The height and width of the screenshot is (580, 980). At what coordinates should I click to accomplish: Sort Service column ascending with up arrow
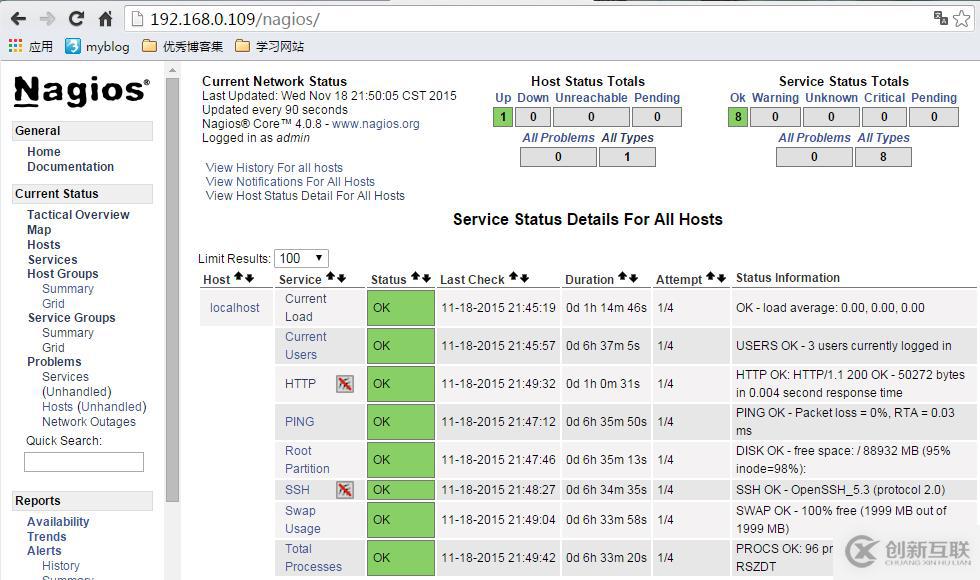[x=331, y=278]
